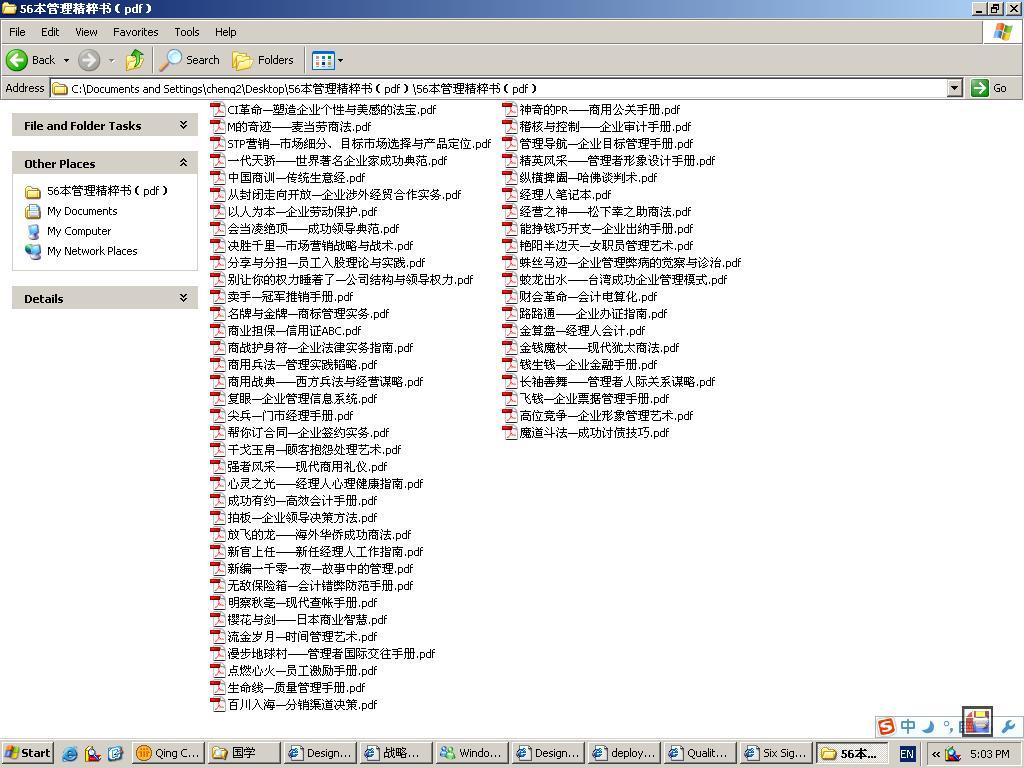This screenshot has width=1024, height=768.
Task: Open the Favorites menu
Action: tap(136, 32)
